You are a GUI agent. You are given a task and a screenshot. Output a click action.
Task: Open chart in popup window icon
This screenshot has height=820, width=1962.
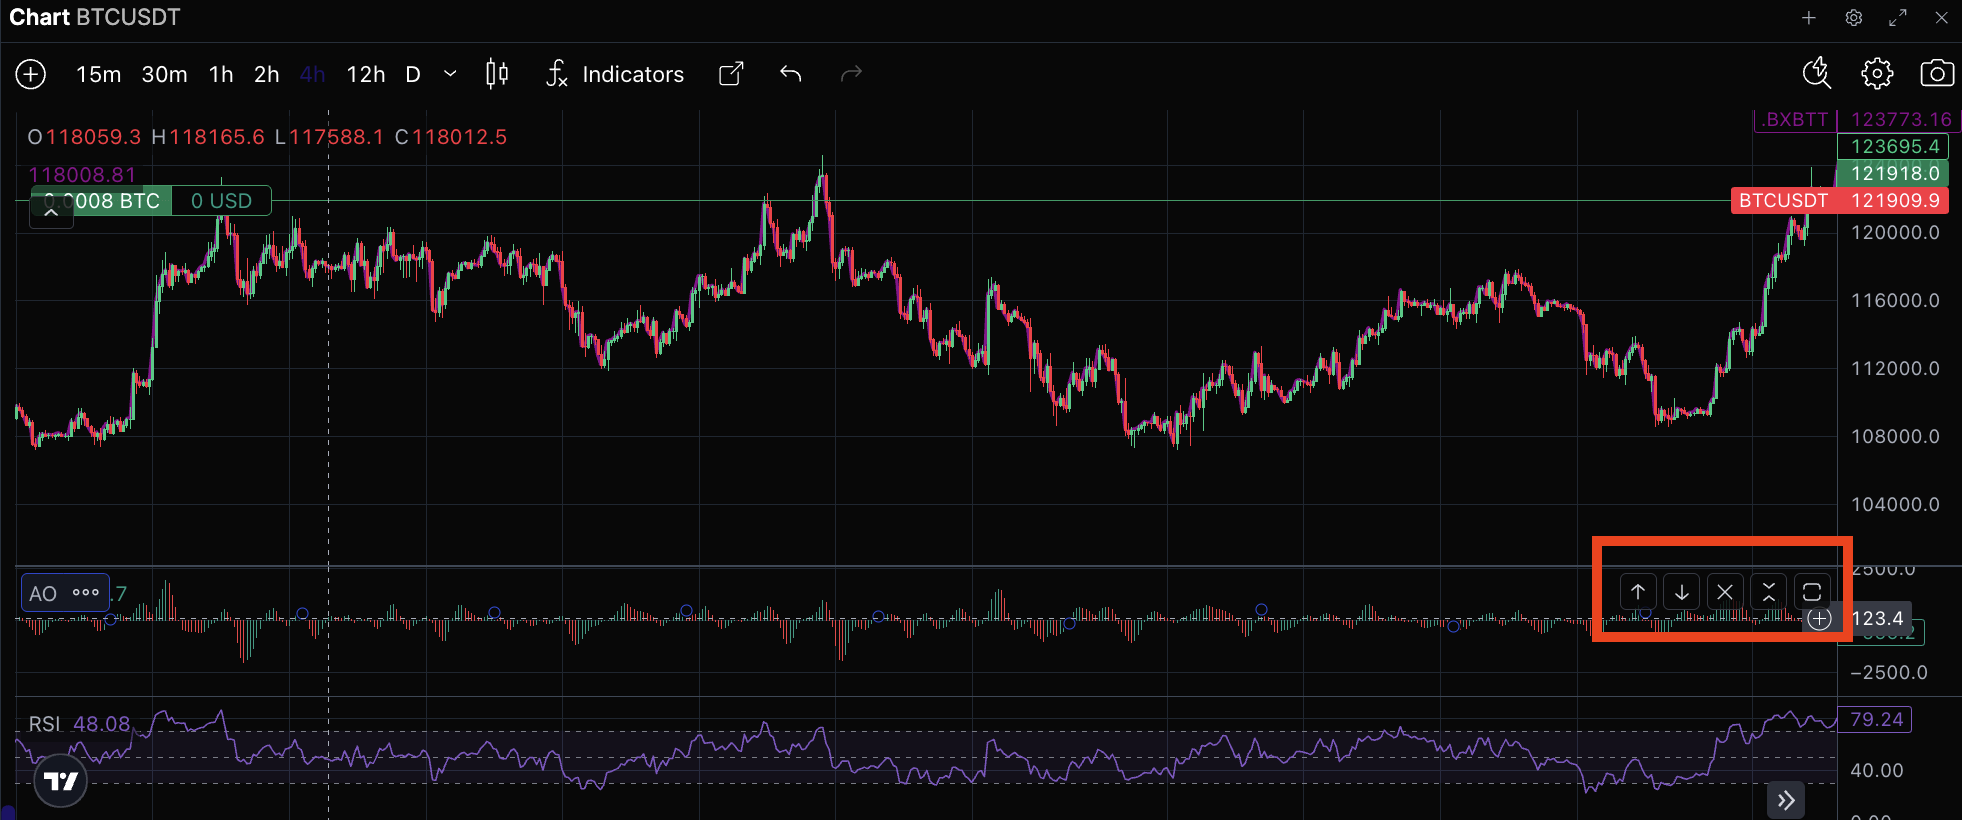click(731, 74)
